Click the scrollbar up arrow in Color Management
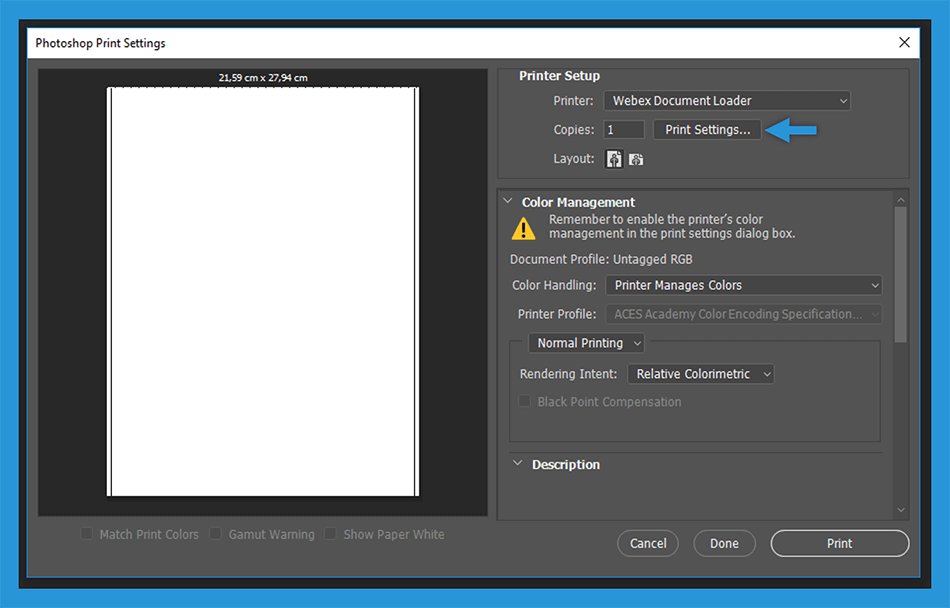The image size is (950, 608). point(900,198)
